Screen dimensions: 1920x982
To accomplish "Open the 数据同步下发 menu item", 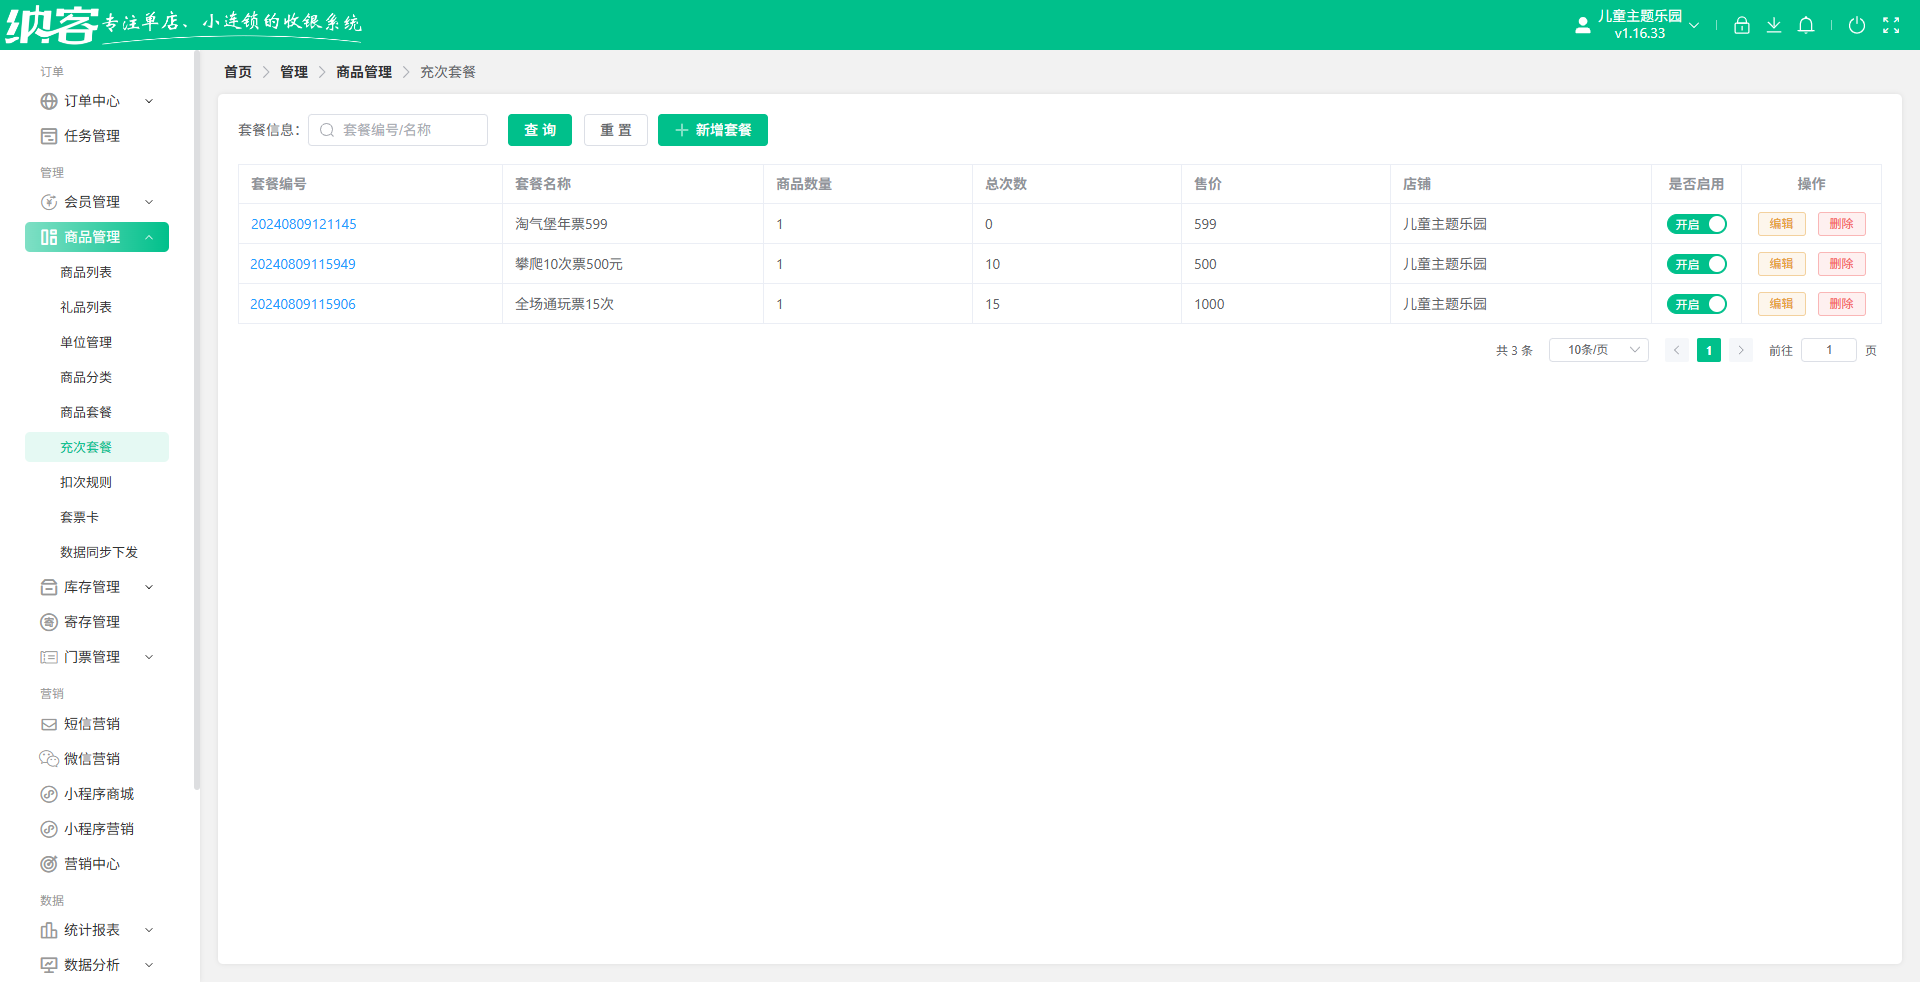I will click(x=97, y=552).
